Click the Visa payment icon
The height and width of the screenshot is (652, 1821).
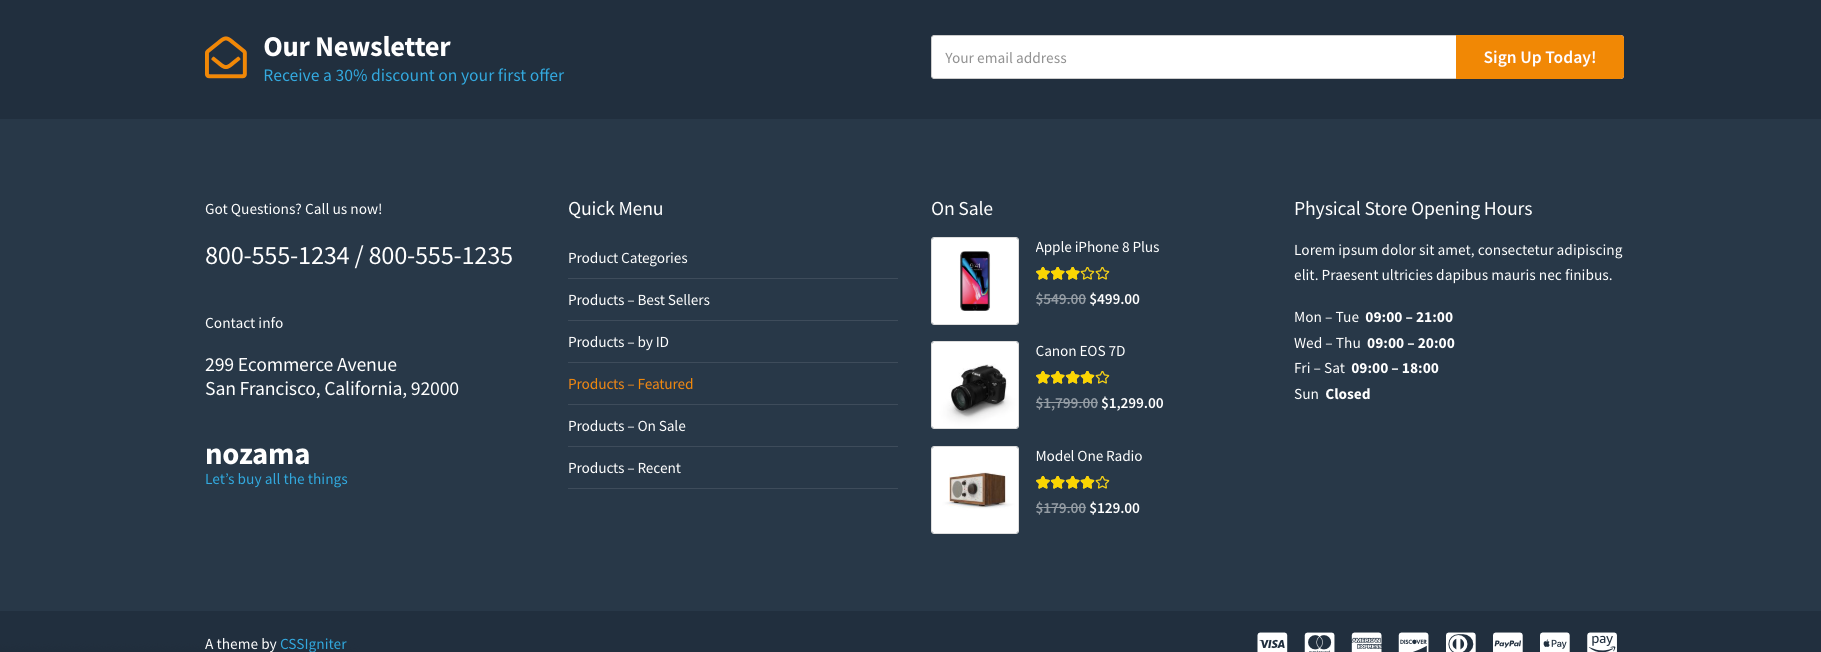pyautogui.click(x=1272, y=642)
